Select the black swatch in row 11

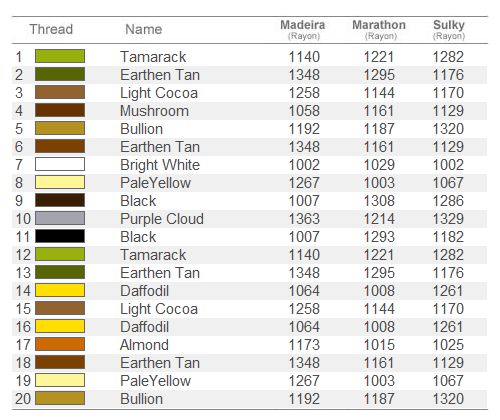point(60,236)
